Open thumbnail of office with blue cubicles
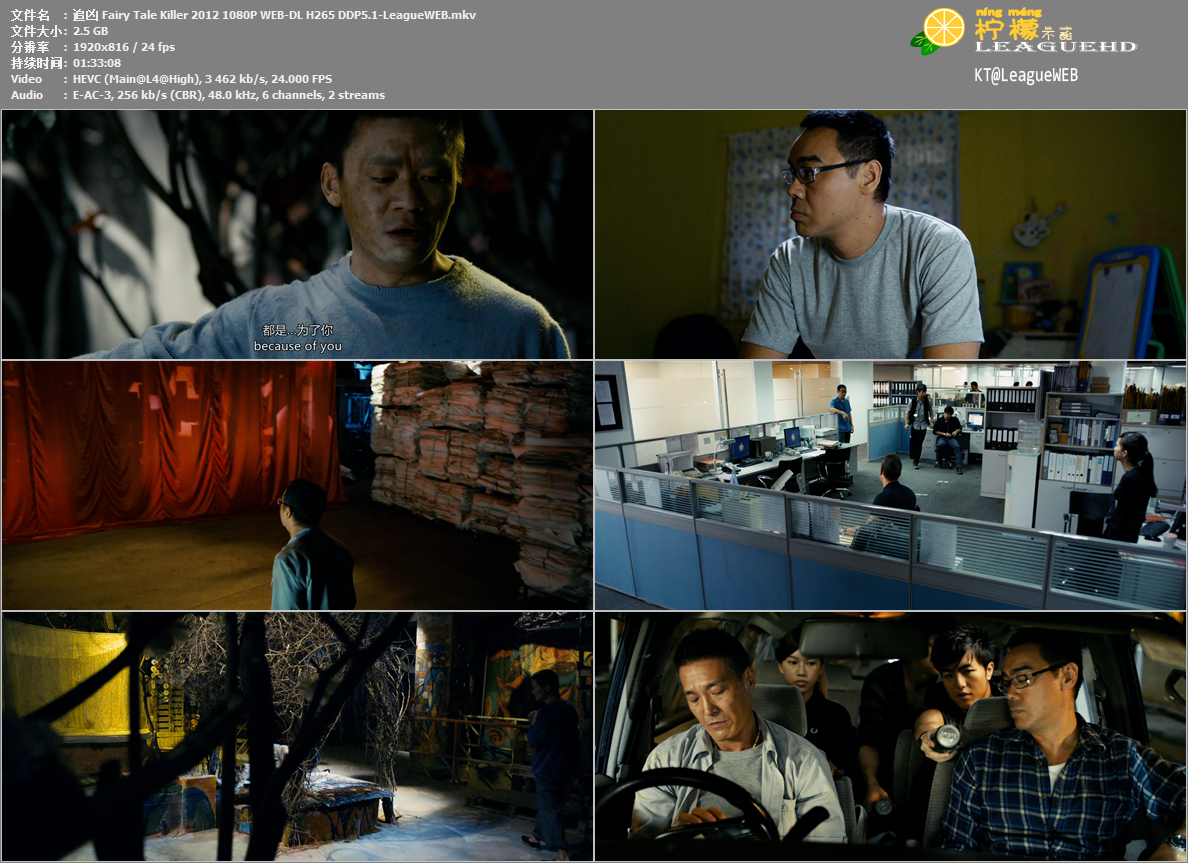1188x863 pixels. 890,486
